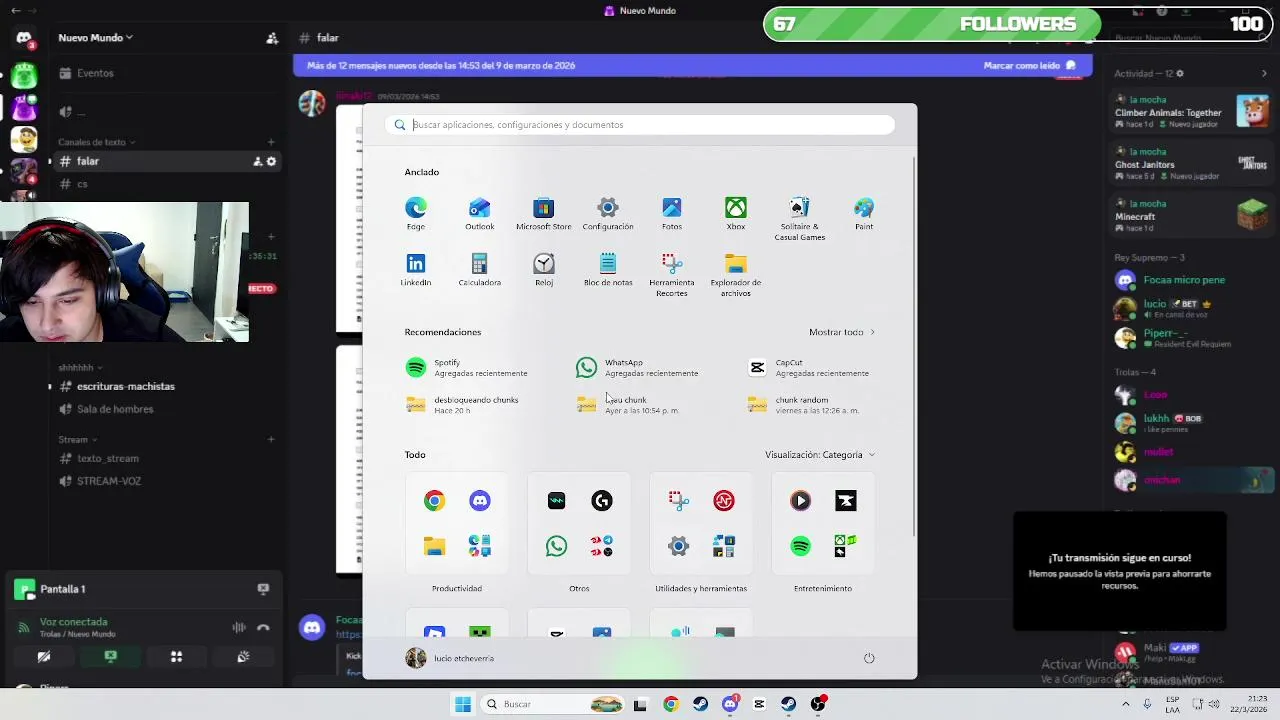Toggle screen sharing in the voice panel
1280x720 pixels.
click(110, 657)
